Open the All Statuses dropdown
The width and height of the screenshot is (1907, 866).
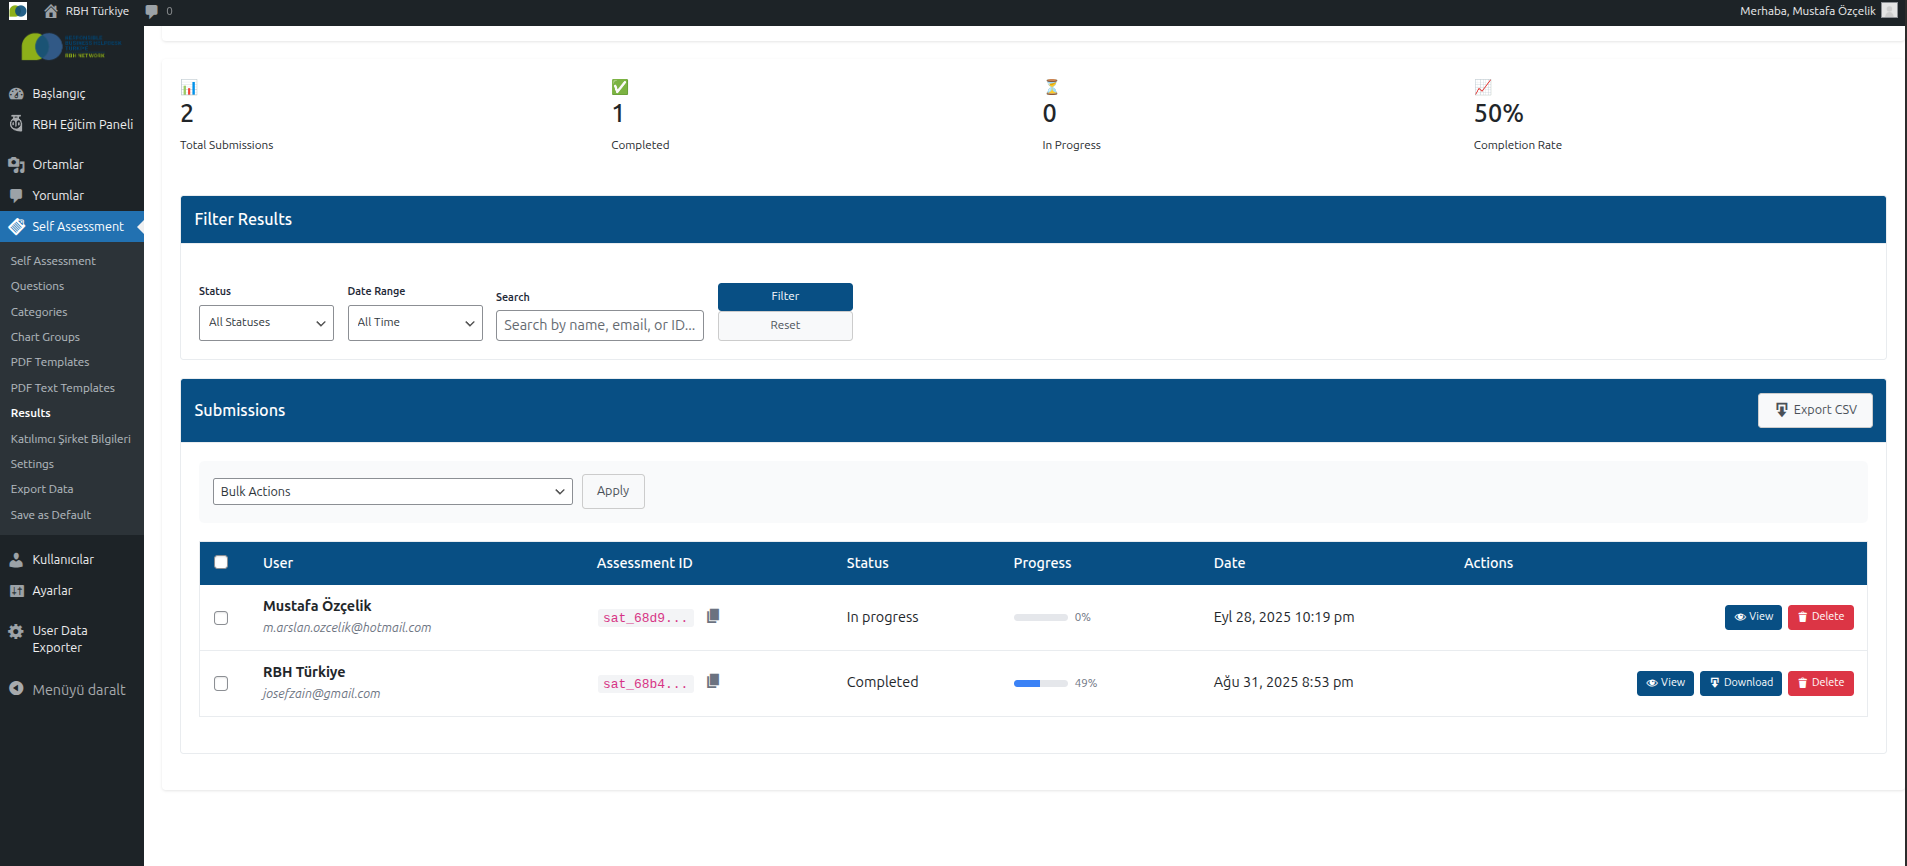(266, 323)
